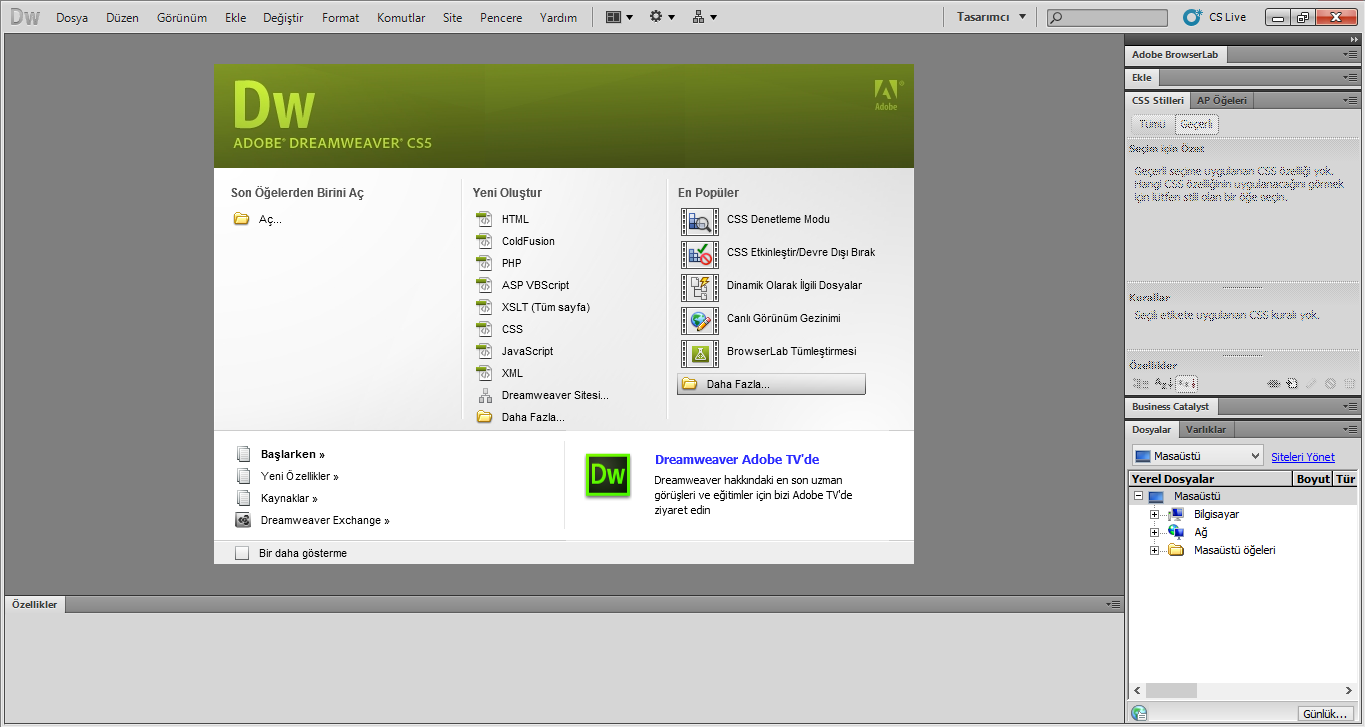
Task: Click the Boyut column header
Action: click(x=1313, y=479)
